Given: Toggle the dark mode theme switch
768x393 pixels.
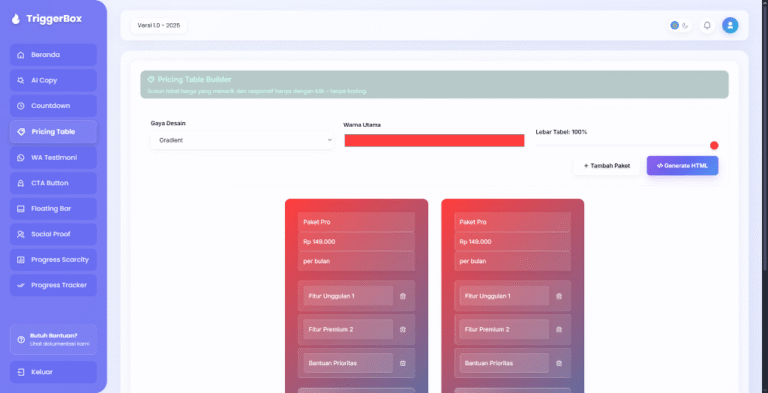Looking at the screenshot, I should 680,25.
